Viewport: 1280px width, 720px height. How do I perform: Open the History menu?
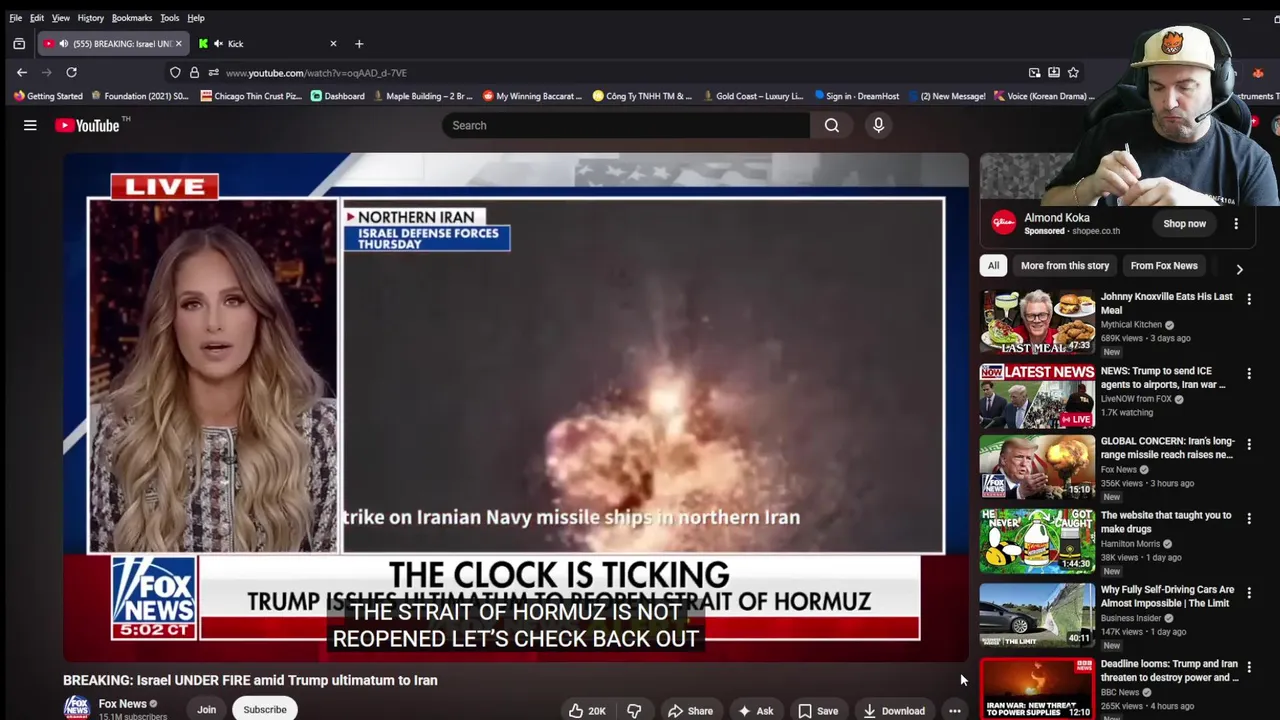91,18
